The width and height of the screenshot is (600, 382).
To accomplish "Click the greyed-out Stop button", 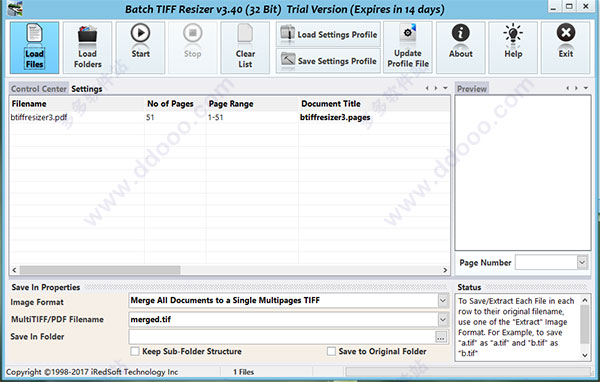I will point(192,47).
